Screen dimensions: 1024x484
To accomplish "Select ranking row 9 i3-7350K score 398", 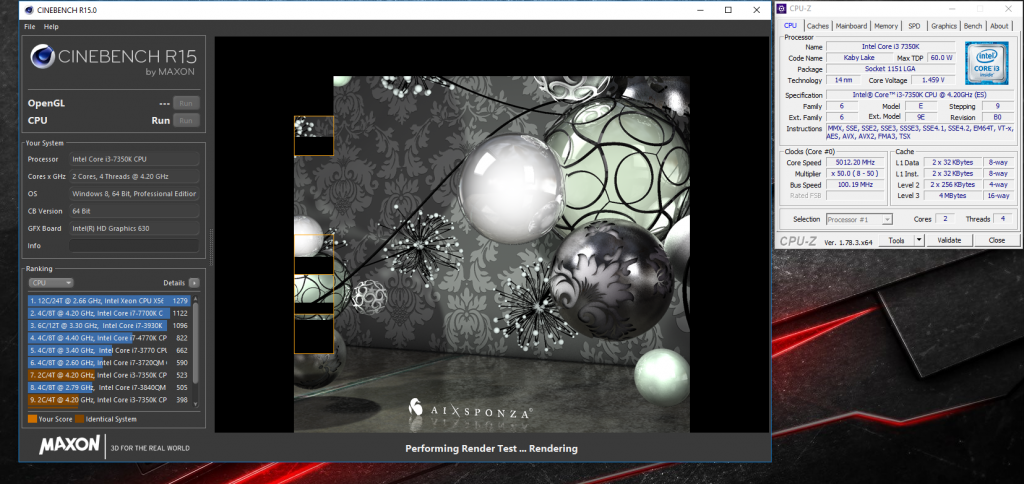I will [x=109, y=400].
